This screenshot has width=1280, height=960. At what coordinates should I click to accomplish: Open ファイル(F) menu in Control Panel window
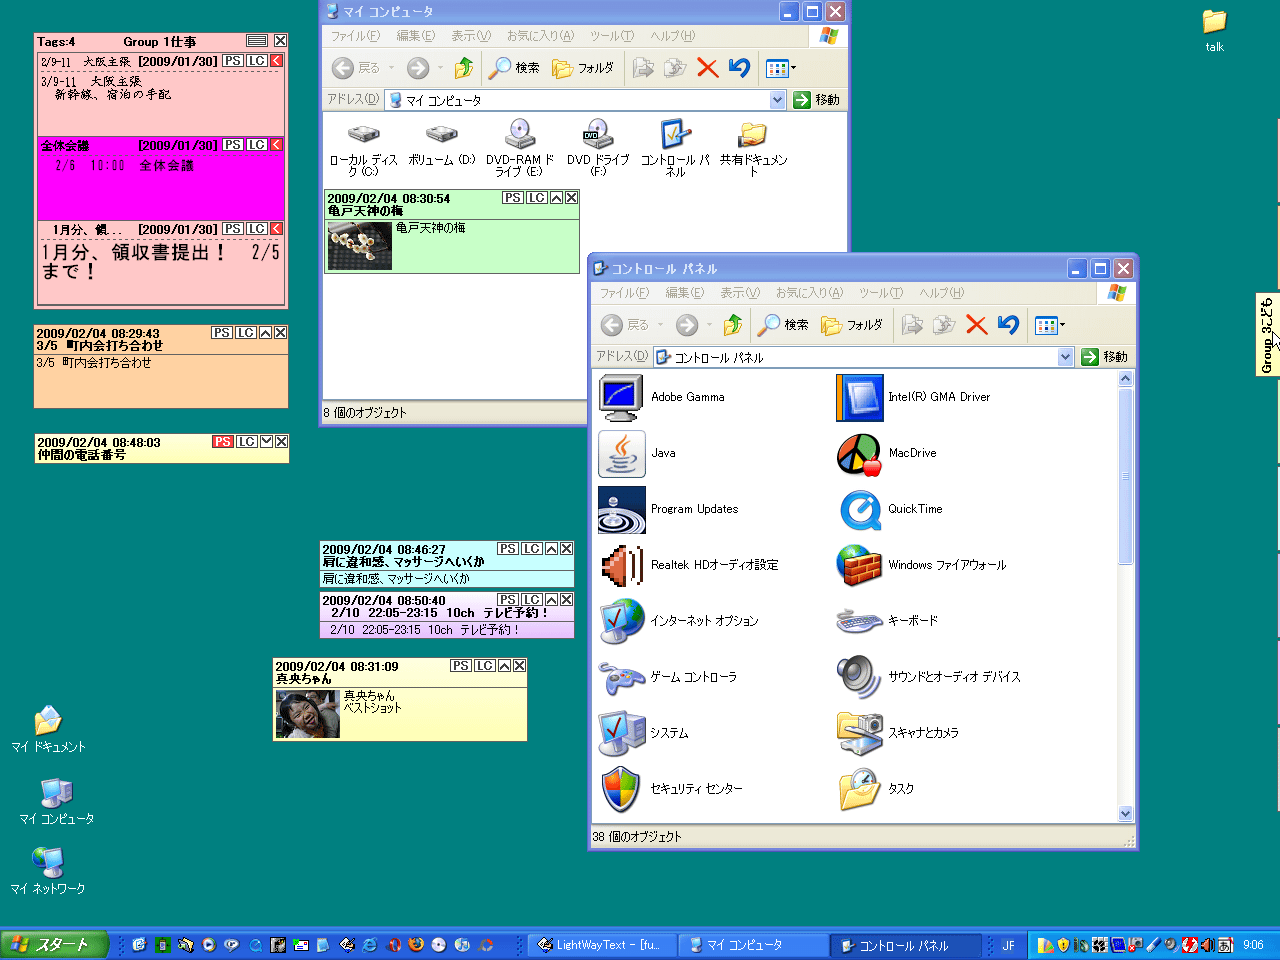click(x=624, y=293)
